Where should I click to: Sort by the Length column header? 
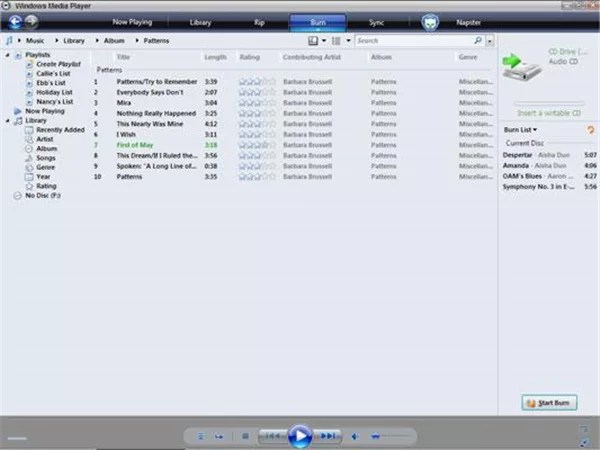[x=215, y=57]
